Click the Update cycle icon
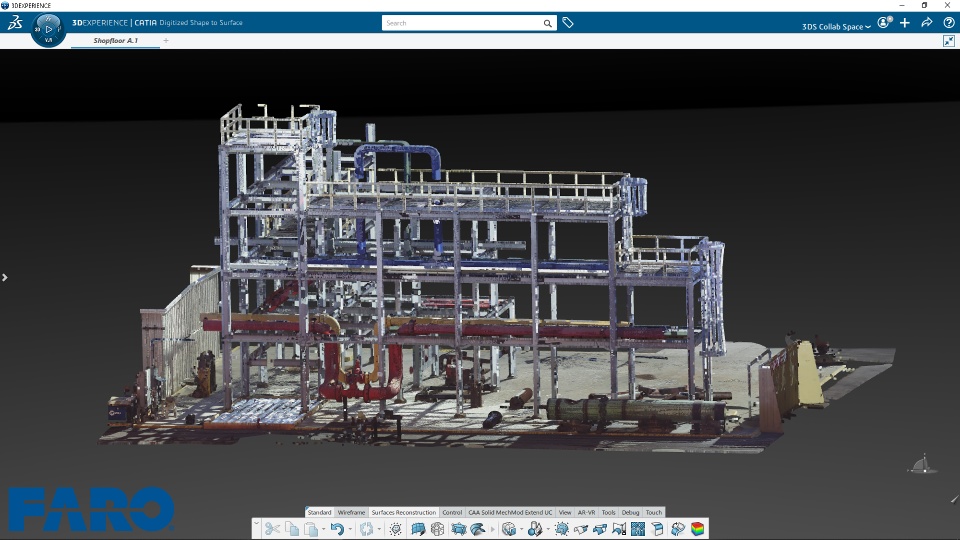The image size is (960, 540). pyautogui.click(x=366, y=528)
